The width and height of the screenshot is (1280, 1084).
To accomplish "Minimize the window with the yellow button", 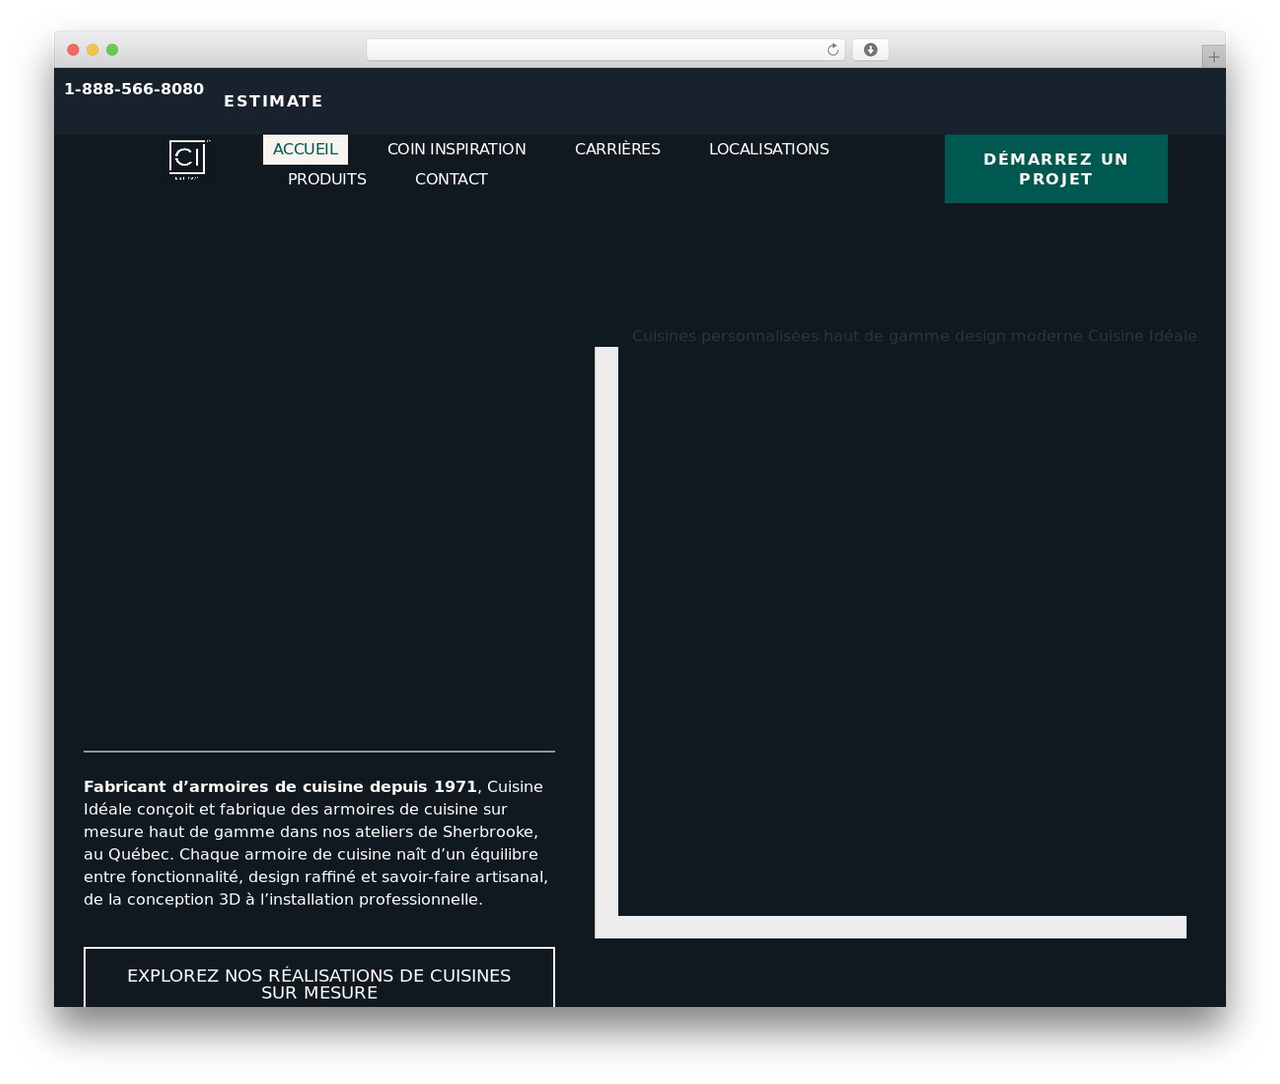I will [x=93, y=50].
